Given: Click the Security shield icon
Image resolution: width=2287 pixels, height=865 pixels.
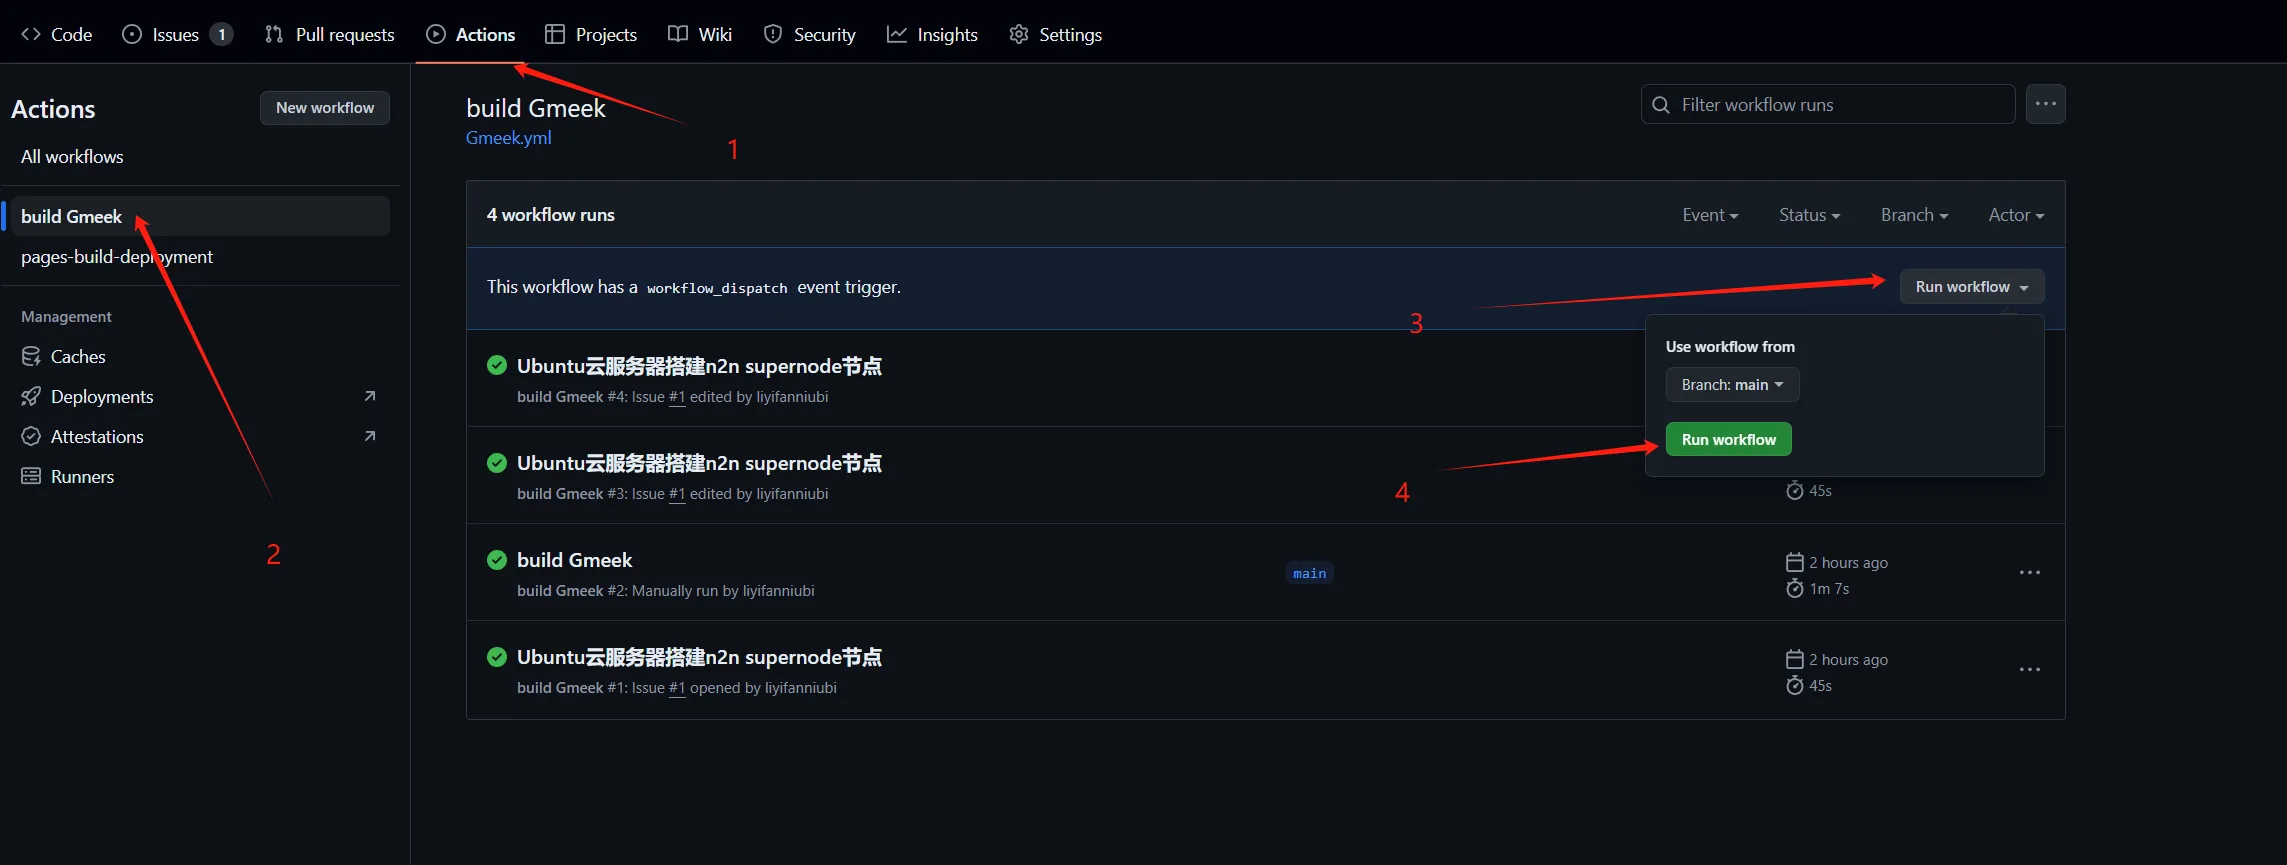Looking at the screenshot, I should click(x=773, y=34).
